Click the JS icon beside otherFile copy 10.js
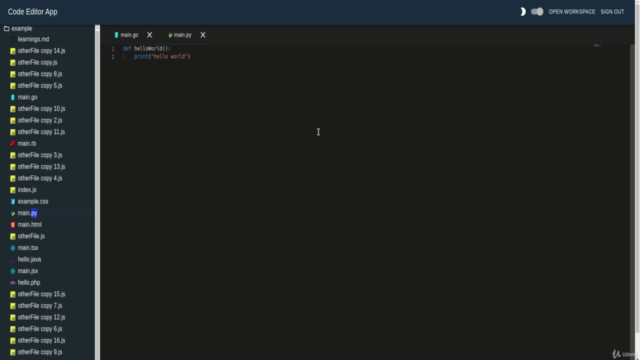 point(13,109)
